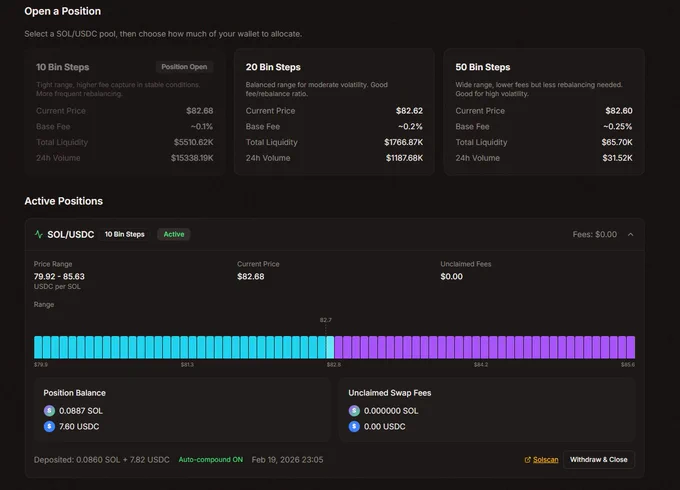This screenshot has width=680, height=490.
Task: Click $65.70K total liquidity value
Action: tap(617, 142)
